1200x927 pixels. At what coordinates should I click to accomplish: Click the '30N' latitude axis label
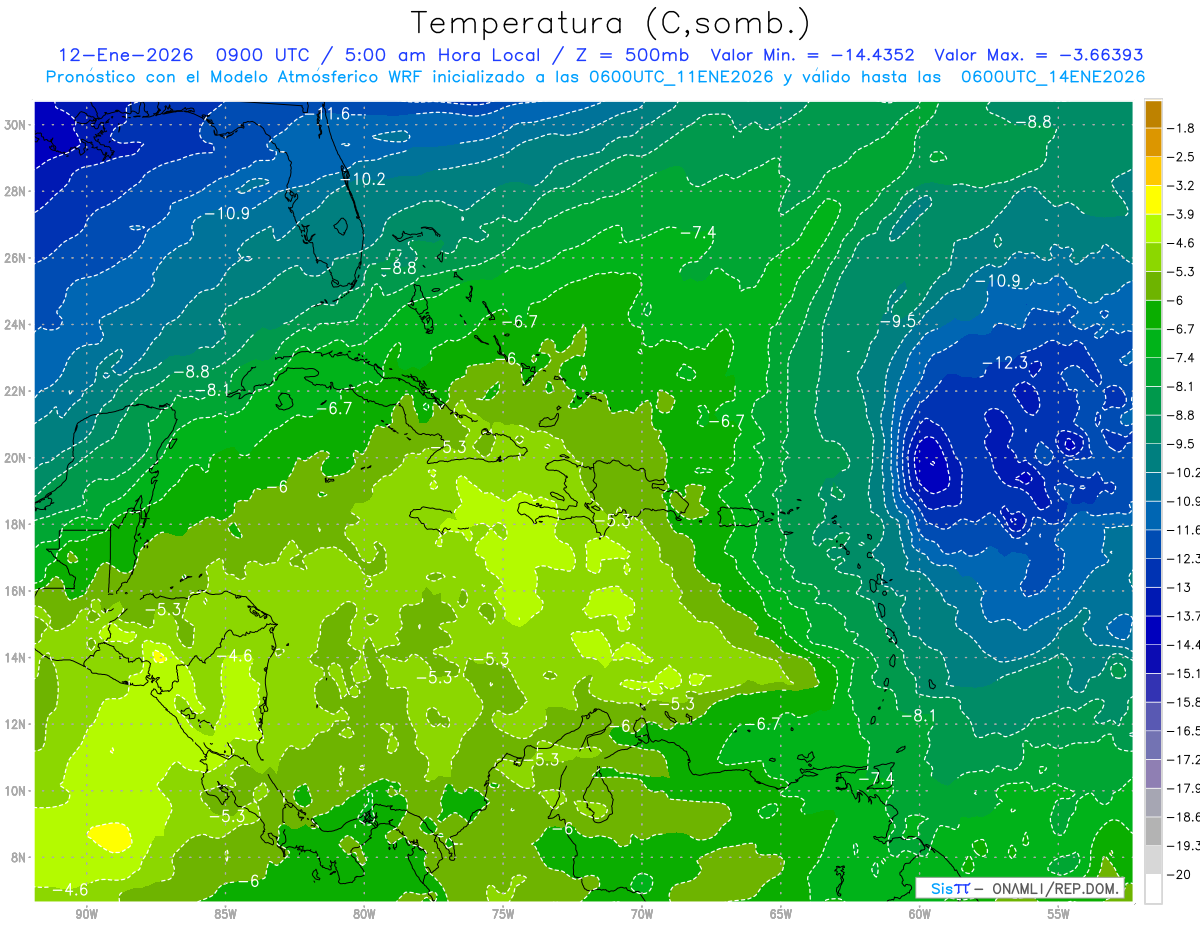coord(16,125)
